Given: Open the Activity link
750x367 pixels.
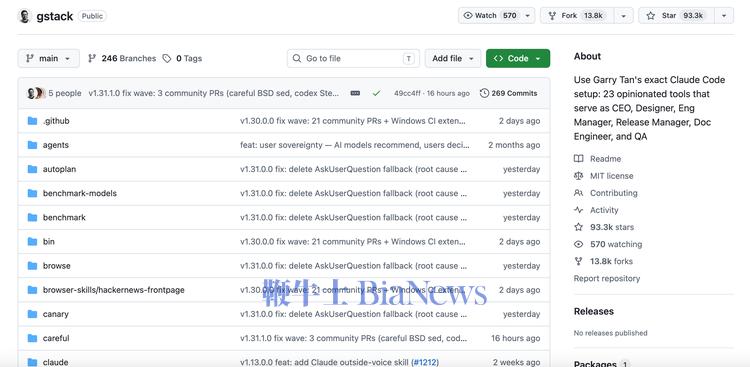Looking at the screenshot, I should click(x=604, y=210).
